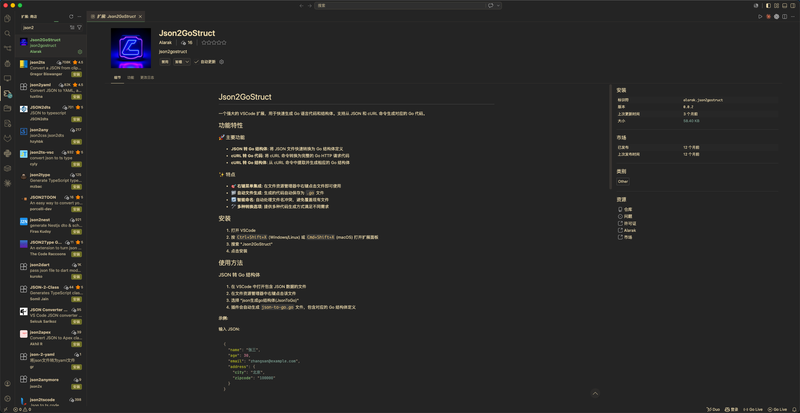Click the Json2GoStruct extension logo image
Image resolution: width=800 pixels, height=413 pixels.
tap(131, 48)
